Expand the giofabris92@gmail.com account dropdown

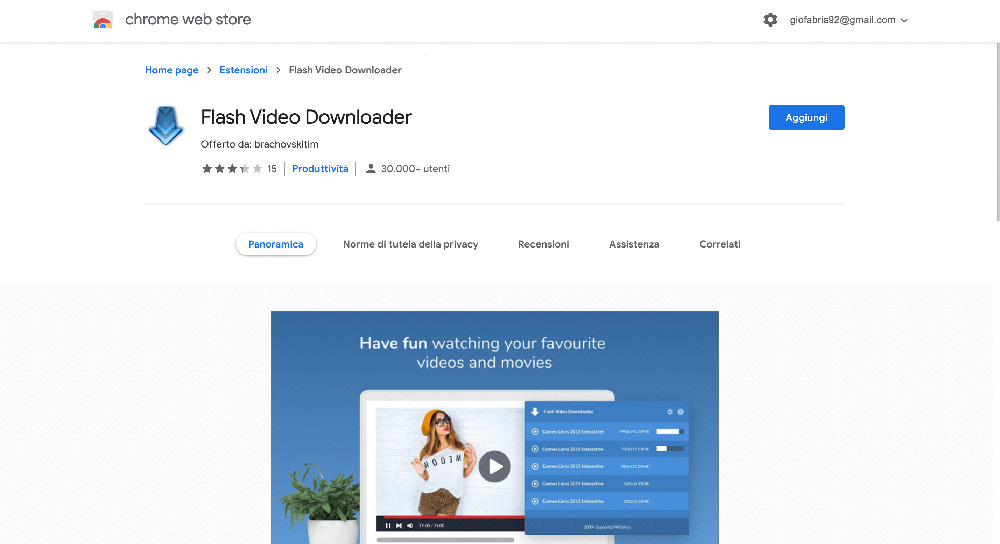(x=848, y=20)
